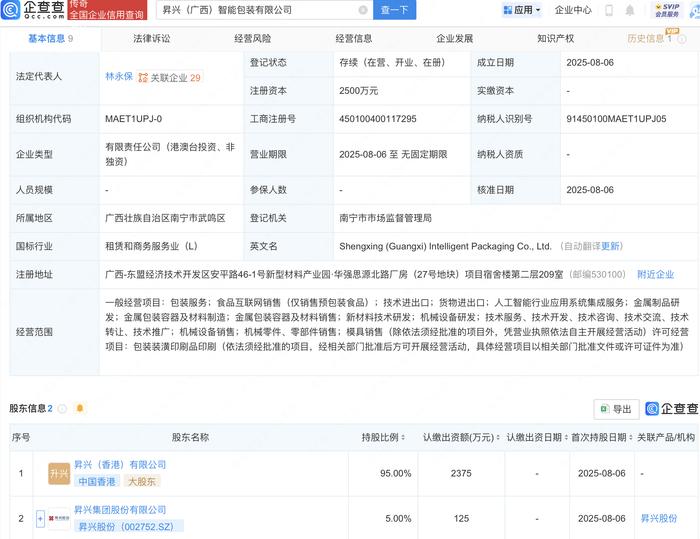Switch to 经营风险 tab
Image resolution: width=700 pixels, height=539 pixels.
tap(253, 39)
